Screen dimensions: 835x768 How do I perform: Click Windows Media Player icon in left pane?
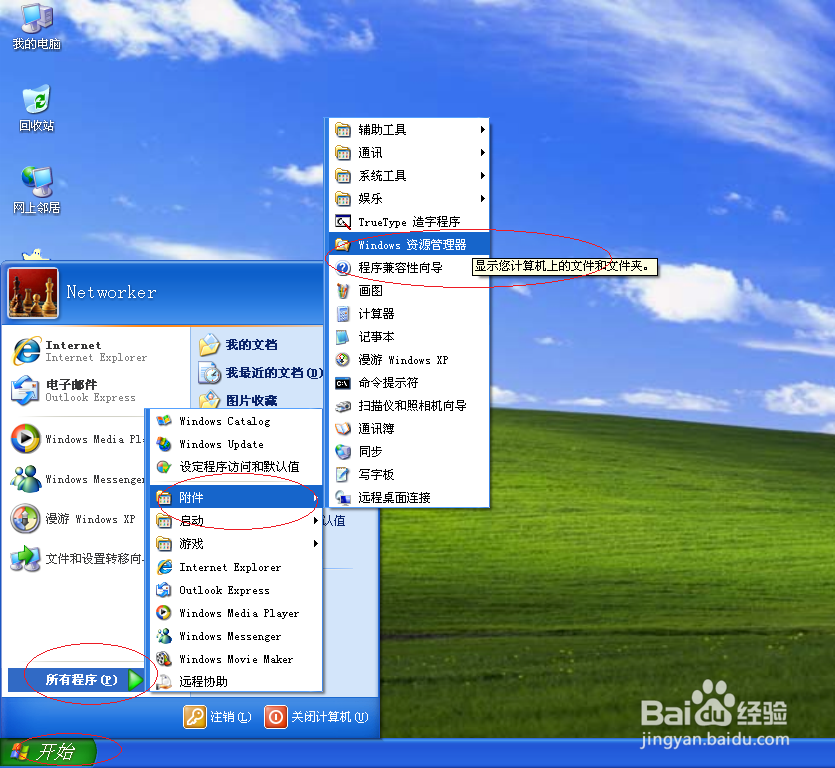tap(24, 439)
